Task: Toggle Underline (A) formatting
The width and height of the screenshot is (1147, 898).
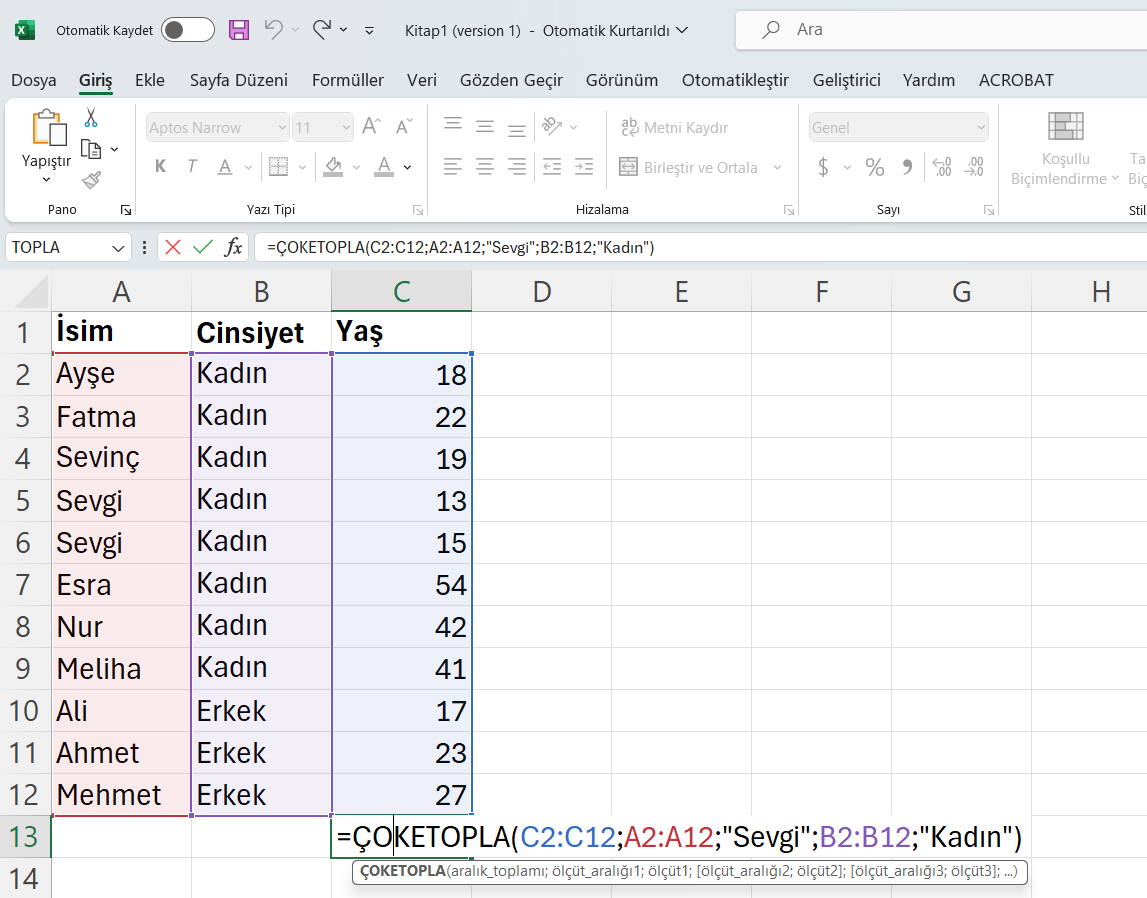Action: (x=225, y=167)
